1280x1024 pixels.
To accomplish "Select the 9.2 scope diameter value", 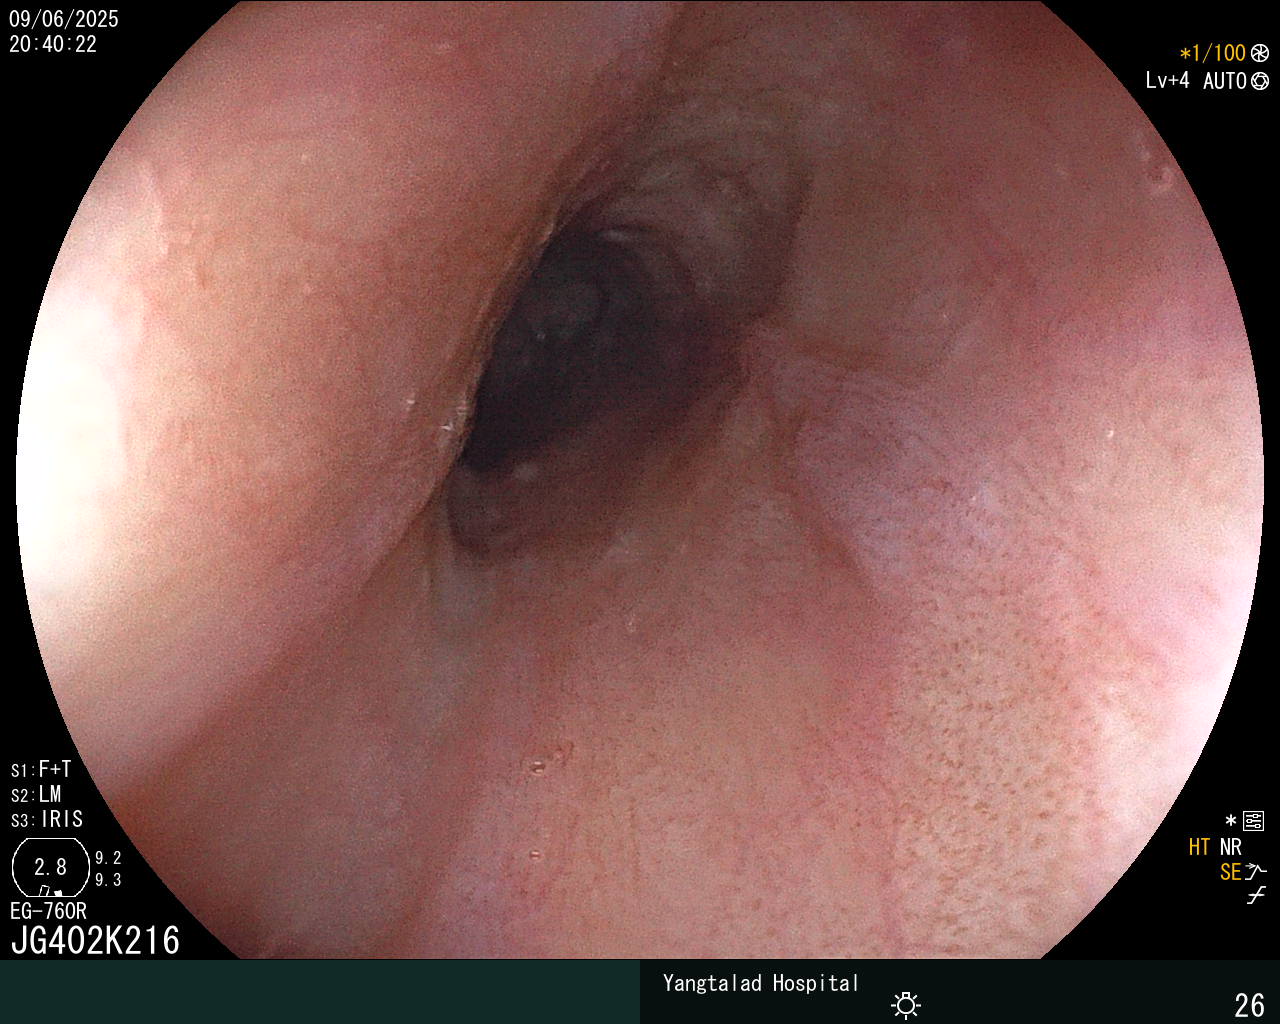I will pos(108,858).
